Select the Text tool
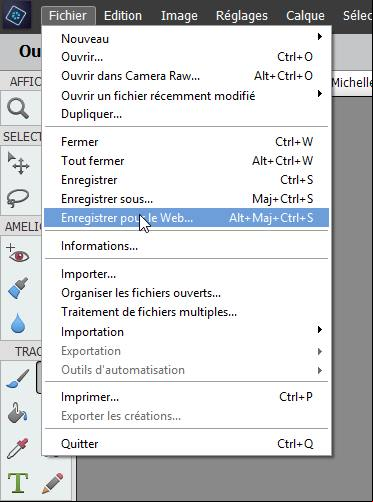Image resolution: width=373 pixels, height=502 pixels. [18, 482]
